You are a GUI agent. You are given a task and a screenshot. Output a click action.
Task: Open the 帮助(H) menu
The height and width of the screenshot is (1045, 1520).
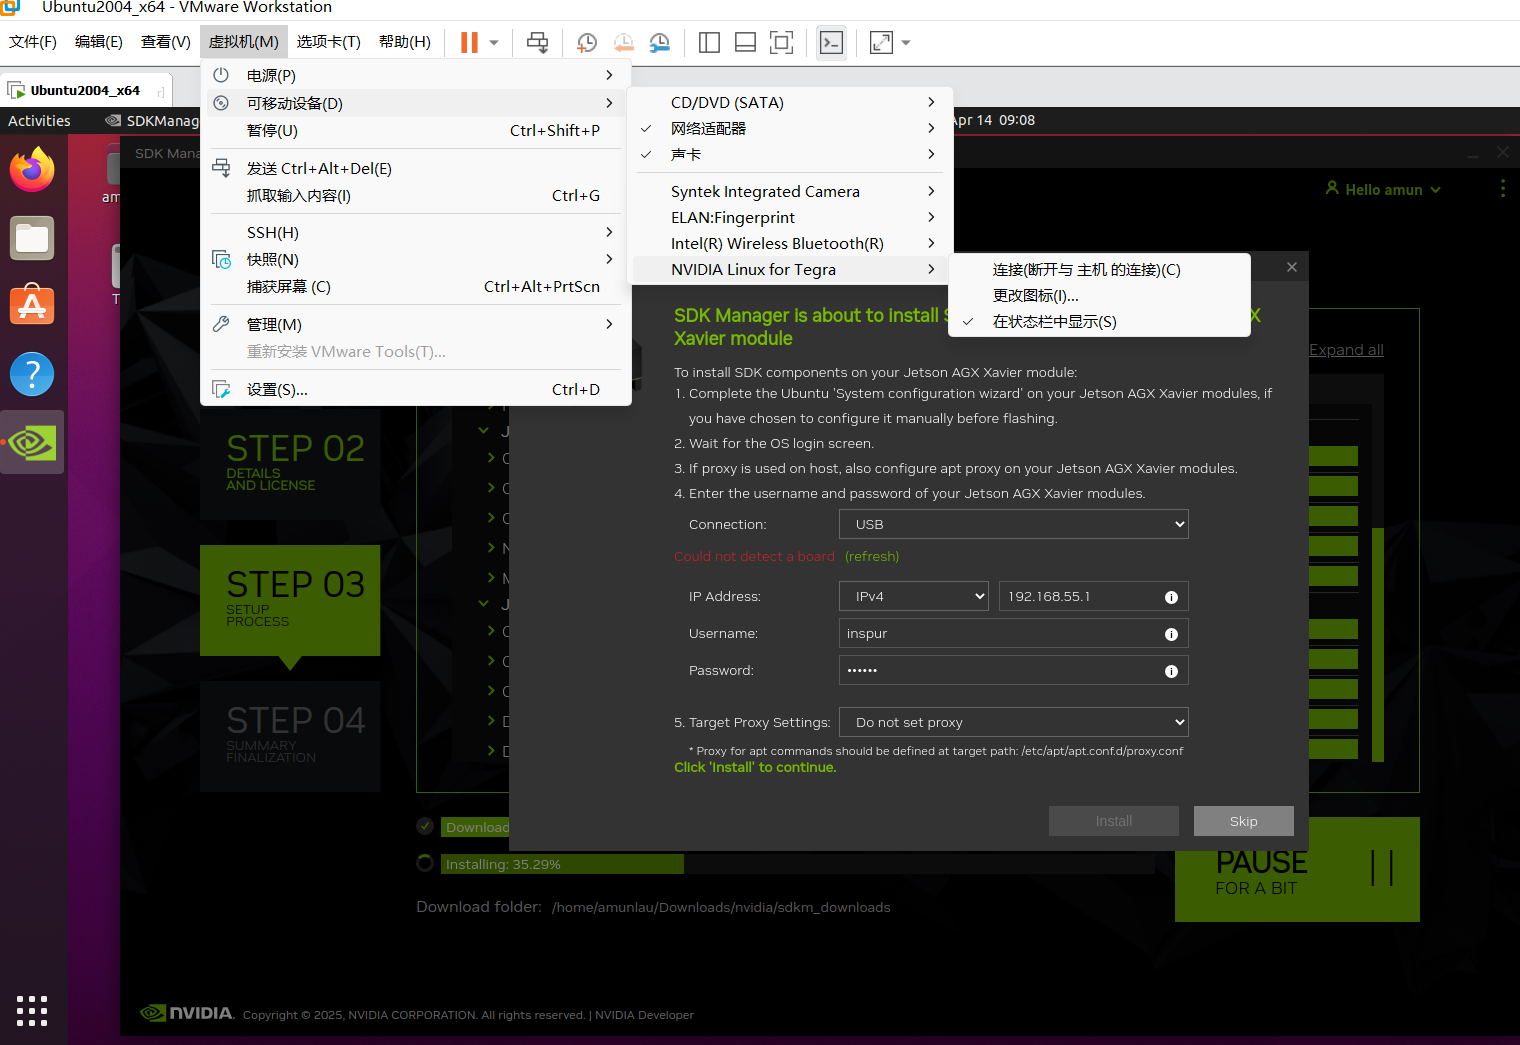pos(405,42)
